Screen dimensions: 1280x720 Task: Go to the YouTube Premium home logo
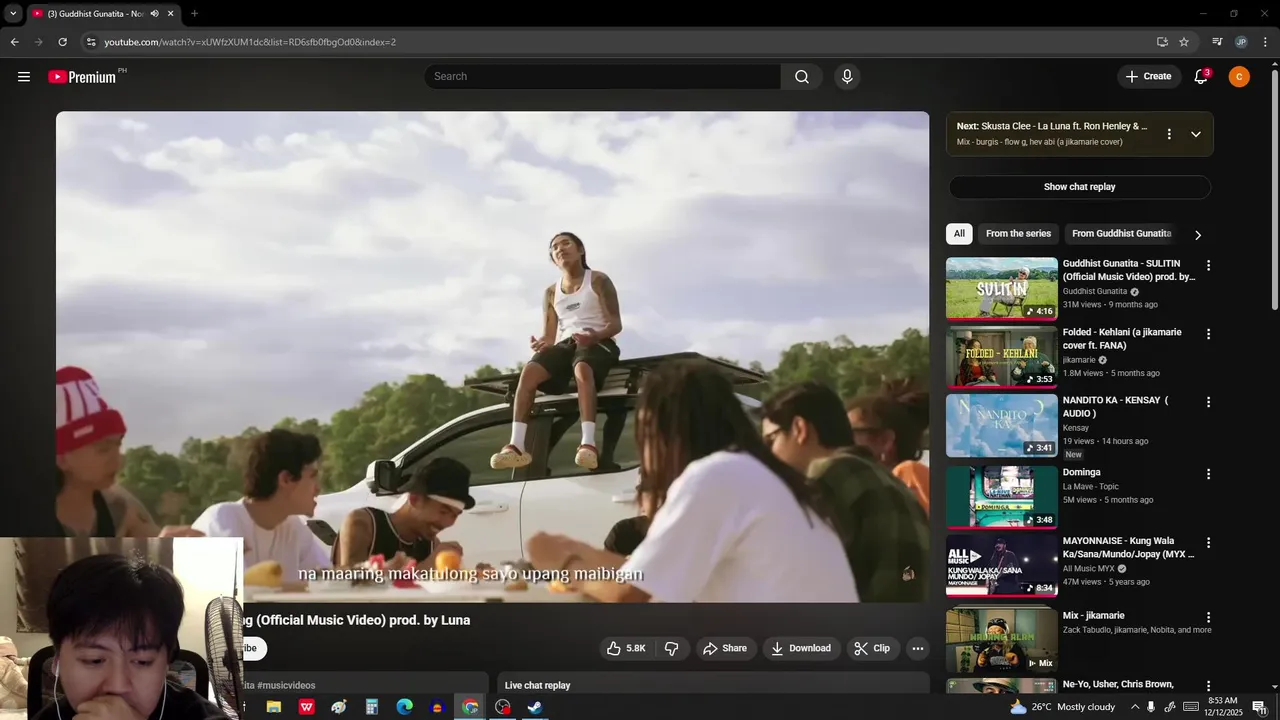pyautogui.click(x=82, y=77)
